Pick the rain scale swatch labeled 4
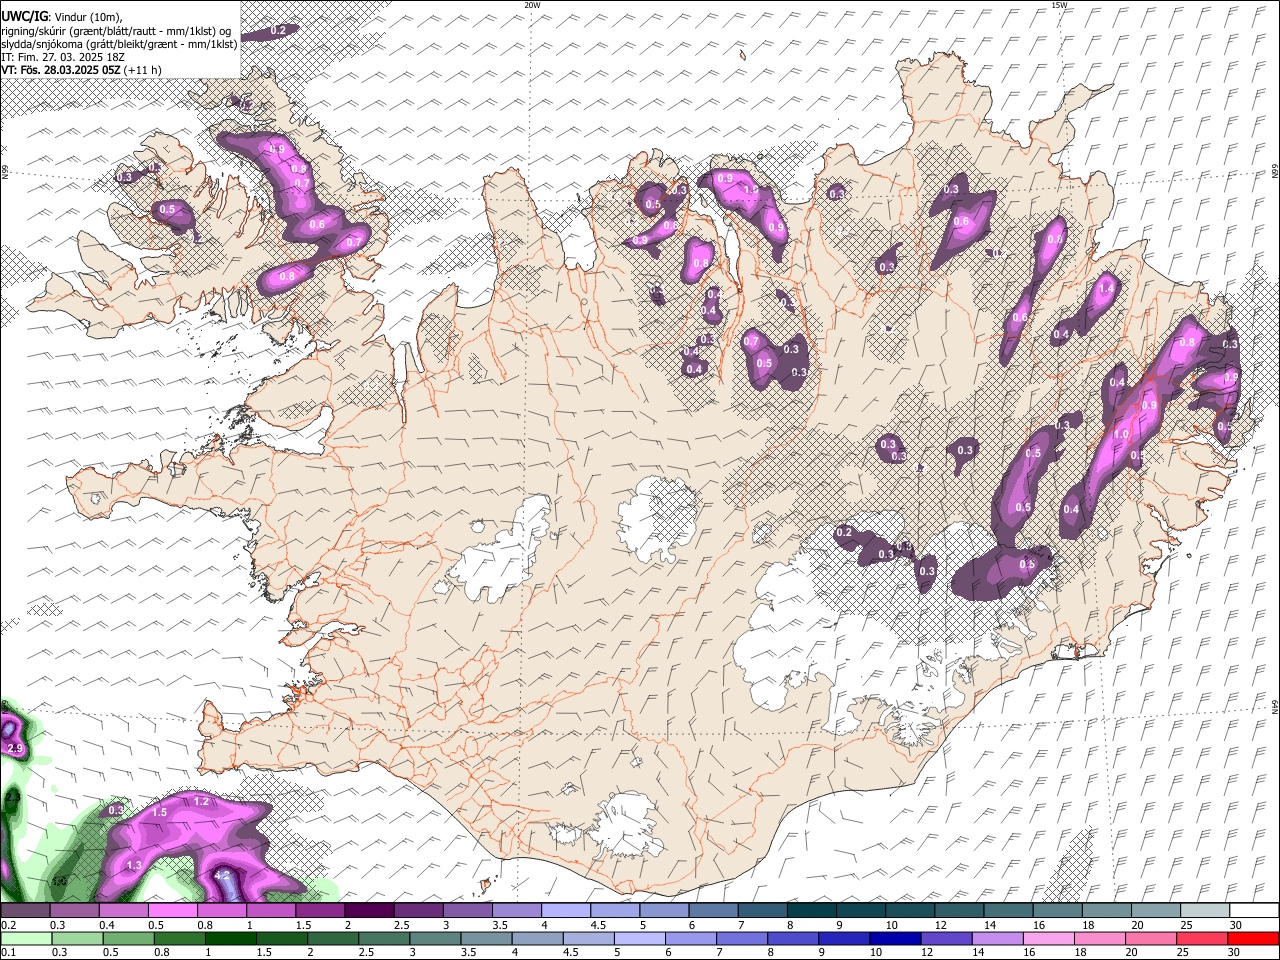Screen dimensions: 1280x960 [538, 939]
